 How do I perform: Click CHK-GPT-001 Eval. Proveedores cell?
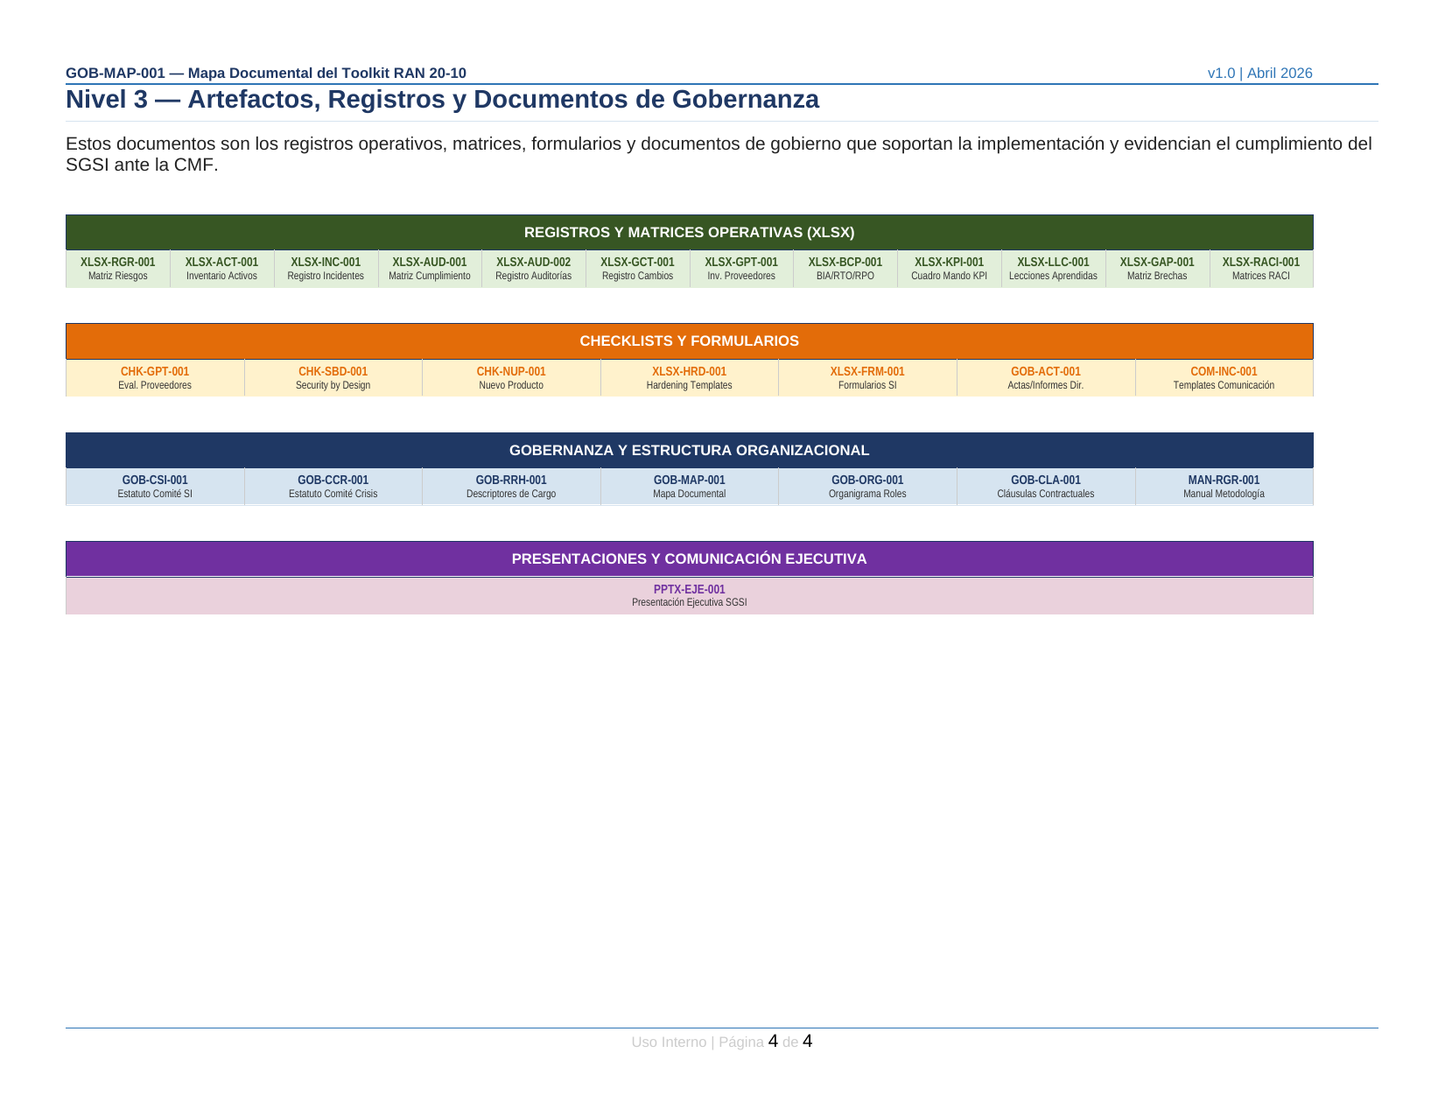(155, 378)
